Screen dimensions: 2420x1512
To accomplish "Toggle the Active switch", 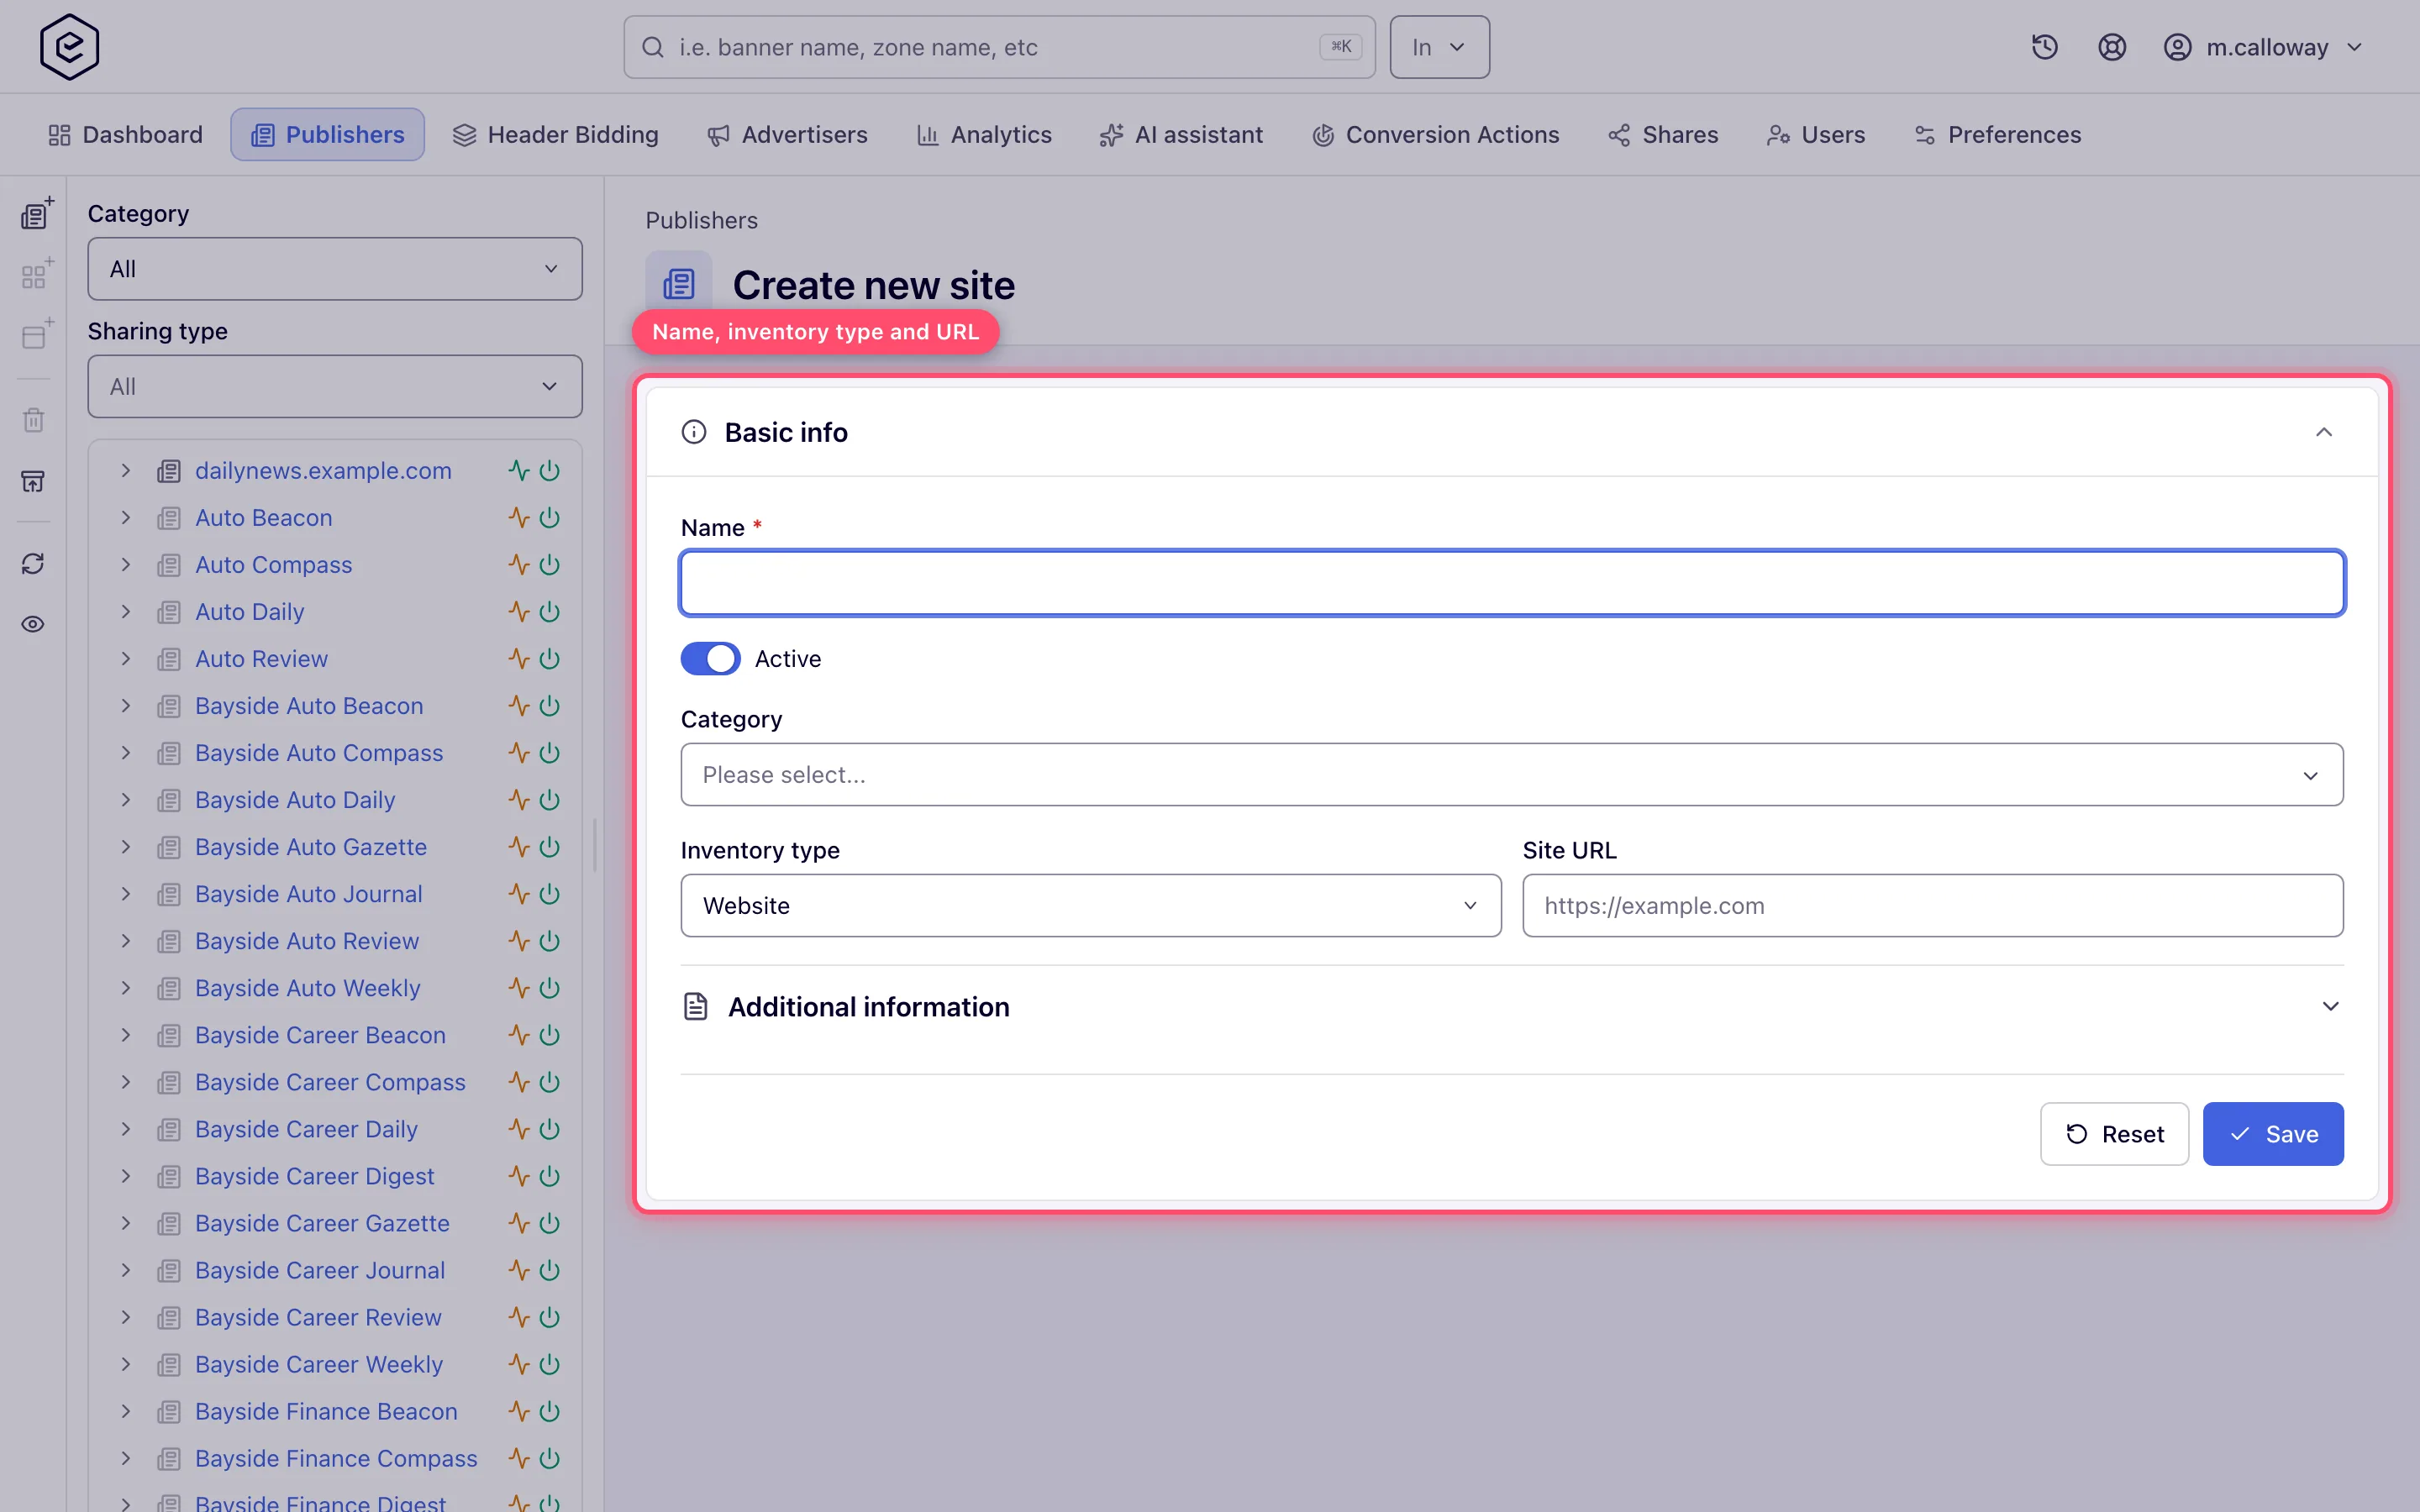I will click(710, 659).
